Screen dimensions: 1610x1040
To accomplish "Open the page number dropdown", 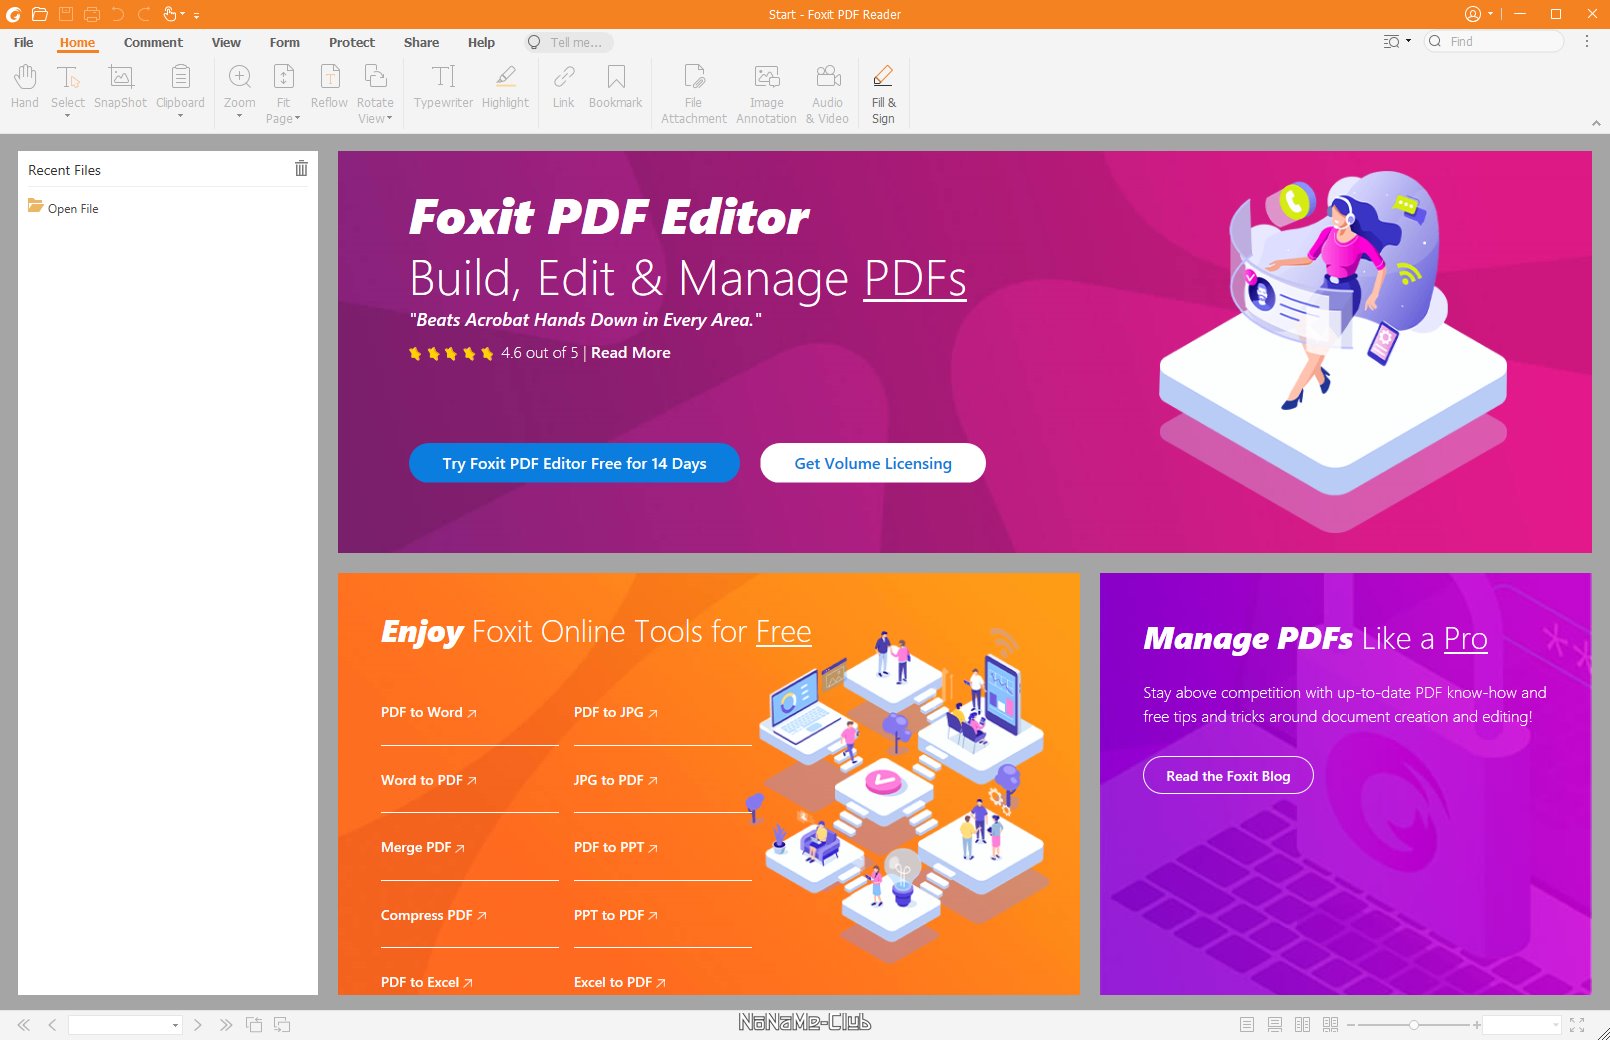I will (x=175, y=1025).
